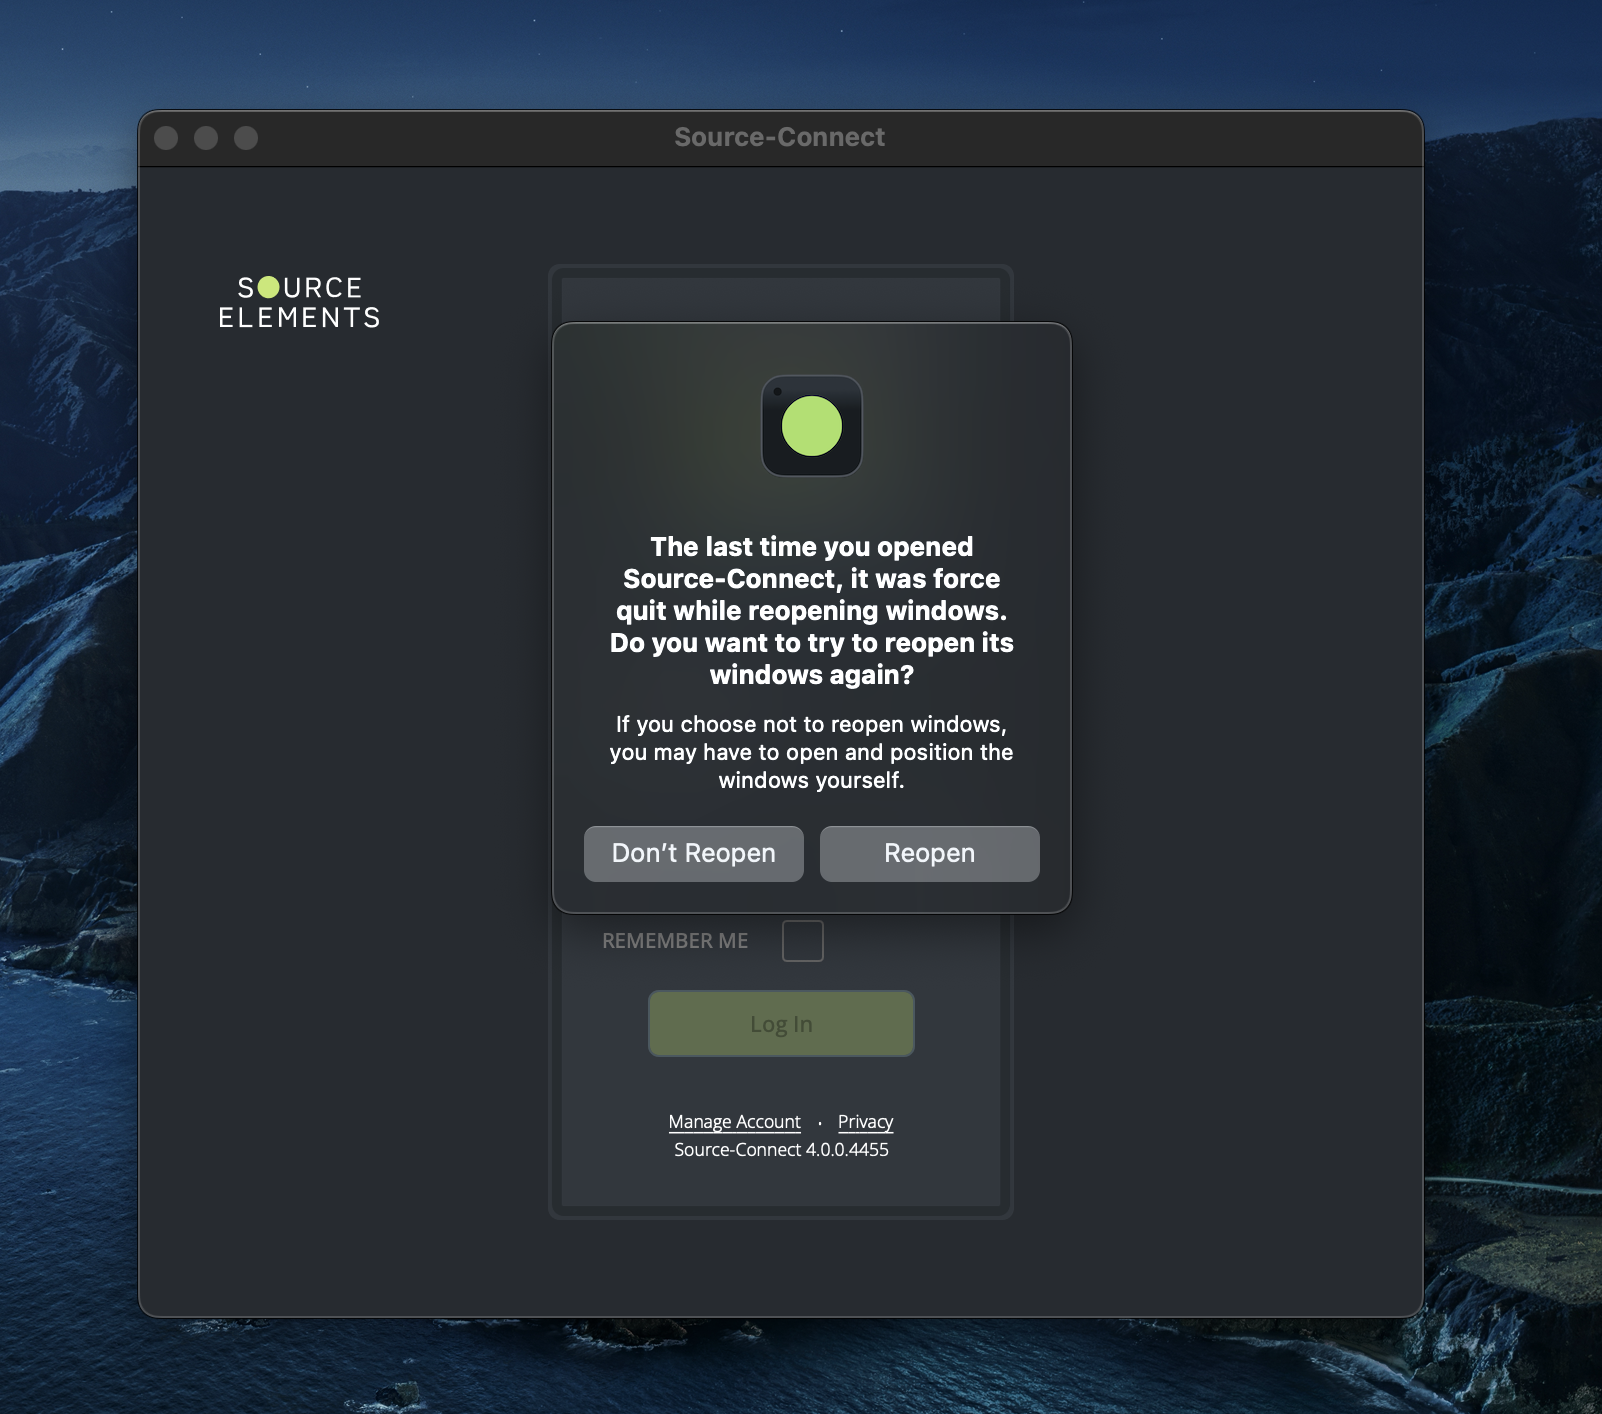Click the Source-Connect app icon in the dialog
The image size is (1602, 1414).
point(811,426)
